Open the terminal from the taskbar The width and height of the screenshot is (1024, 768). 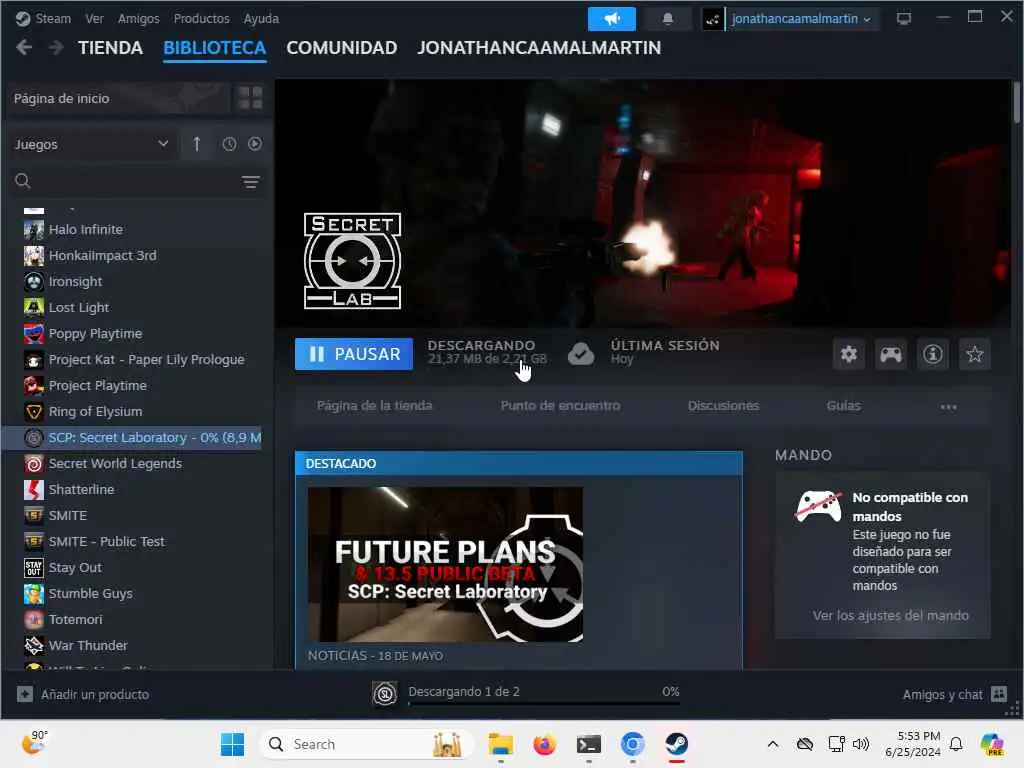click(588, 744)
